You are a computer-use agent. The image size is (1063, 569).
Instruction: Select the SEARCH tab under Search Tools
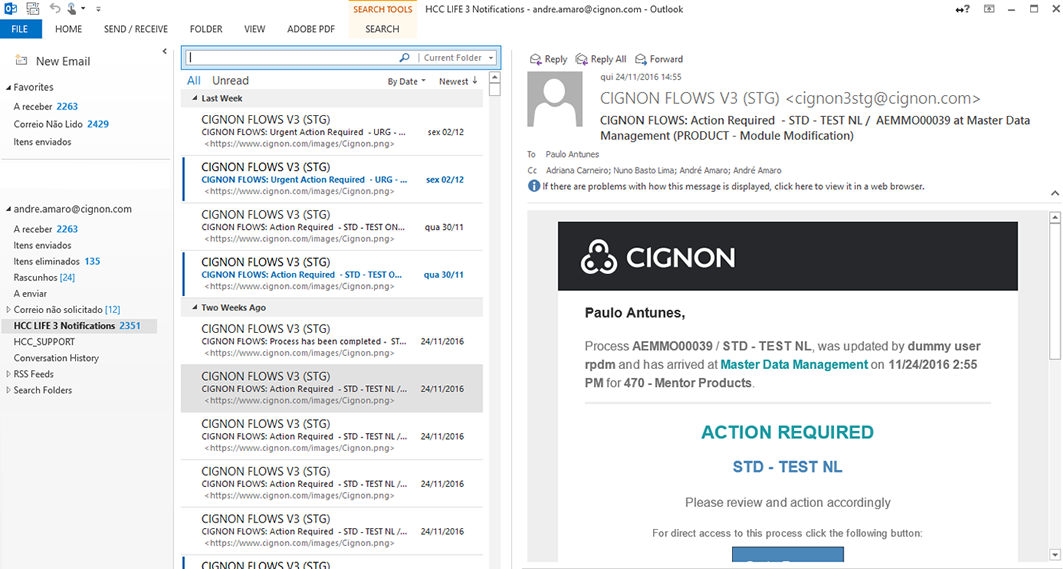382,29
